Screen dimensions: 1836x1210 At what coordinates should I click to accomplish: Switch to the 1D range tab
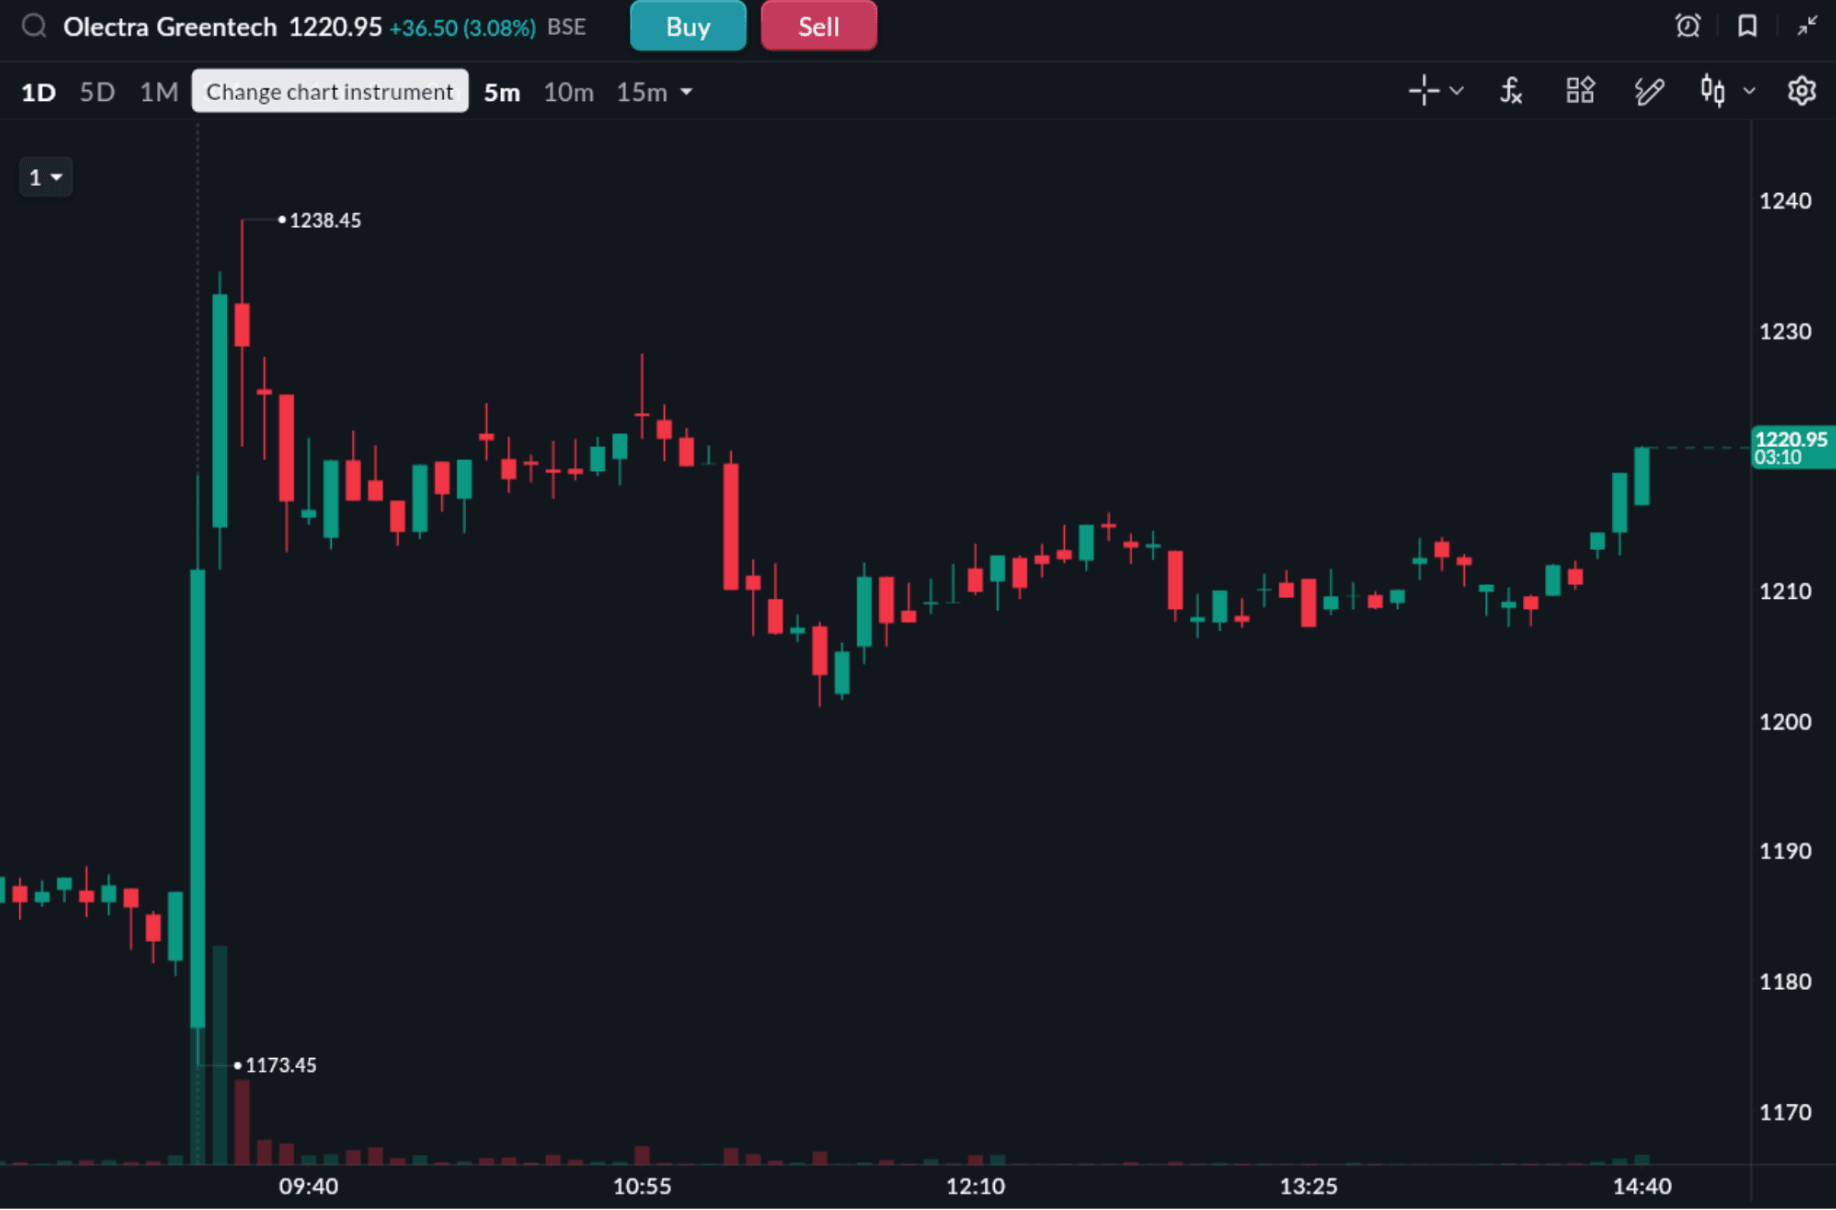[38, 92]
